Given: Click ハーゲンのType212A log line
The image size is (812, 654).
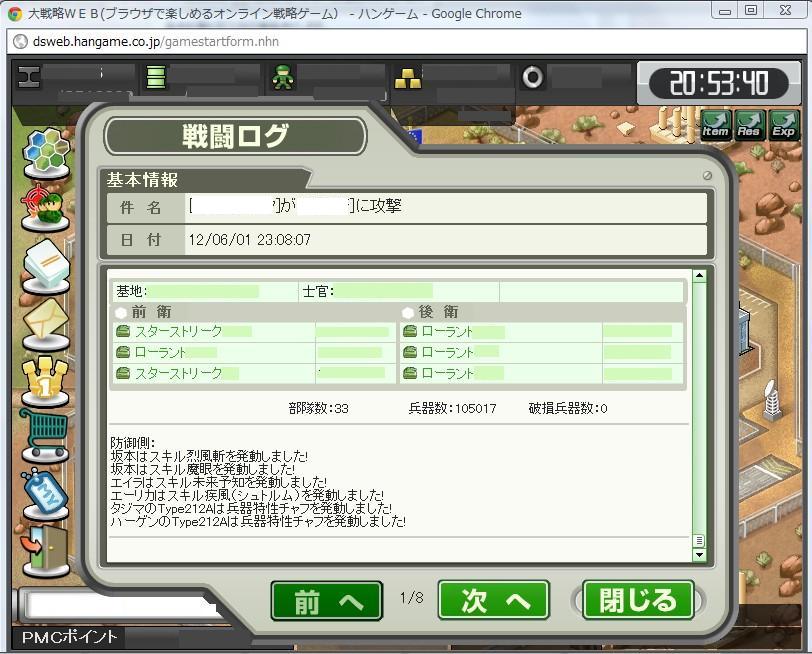Looking at the screenshot, I should click(258, 521).
